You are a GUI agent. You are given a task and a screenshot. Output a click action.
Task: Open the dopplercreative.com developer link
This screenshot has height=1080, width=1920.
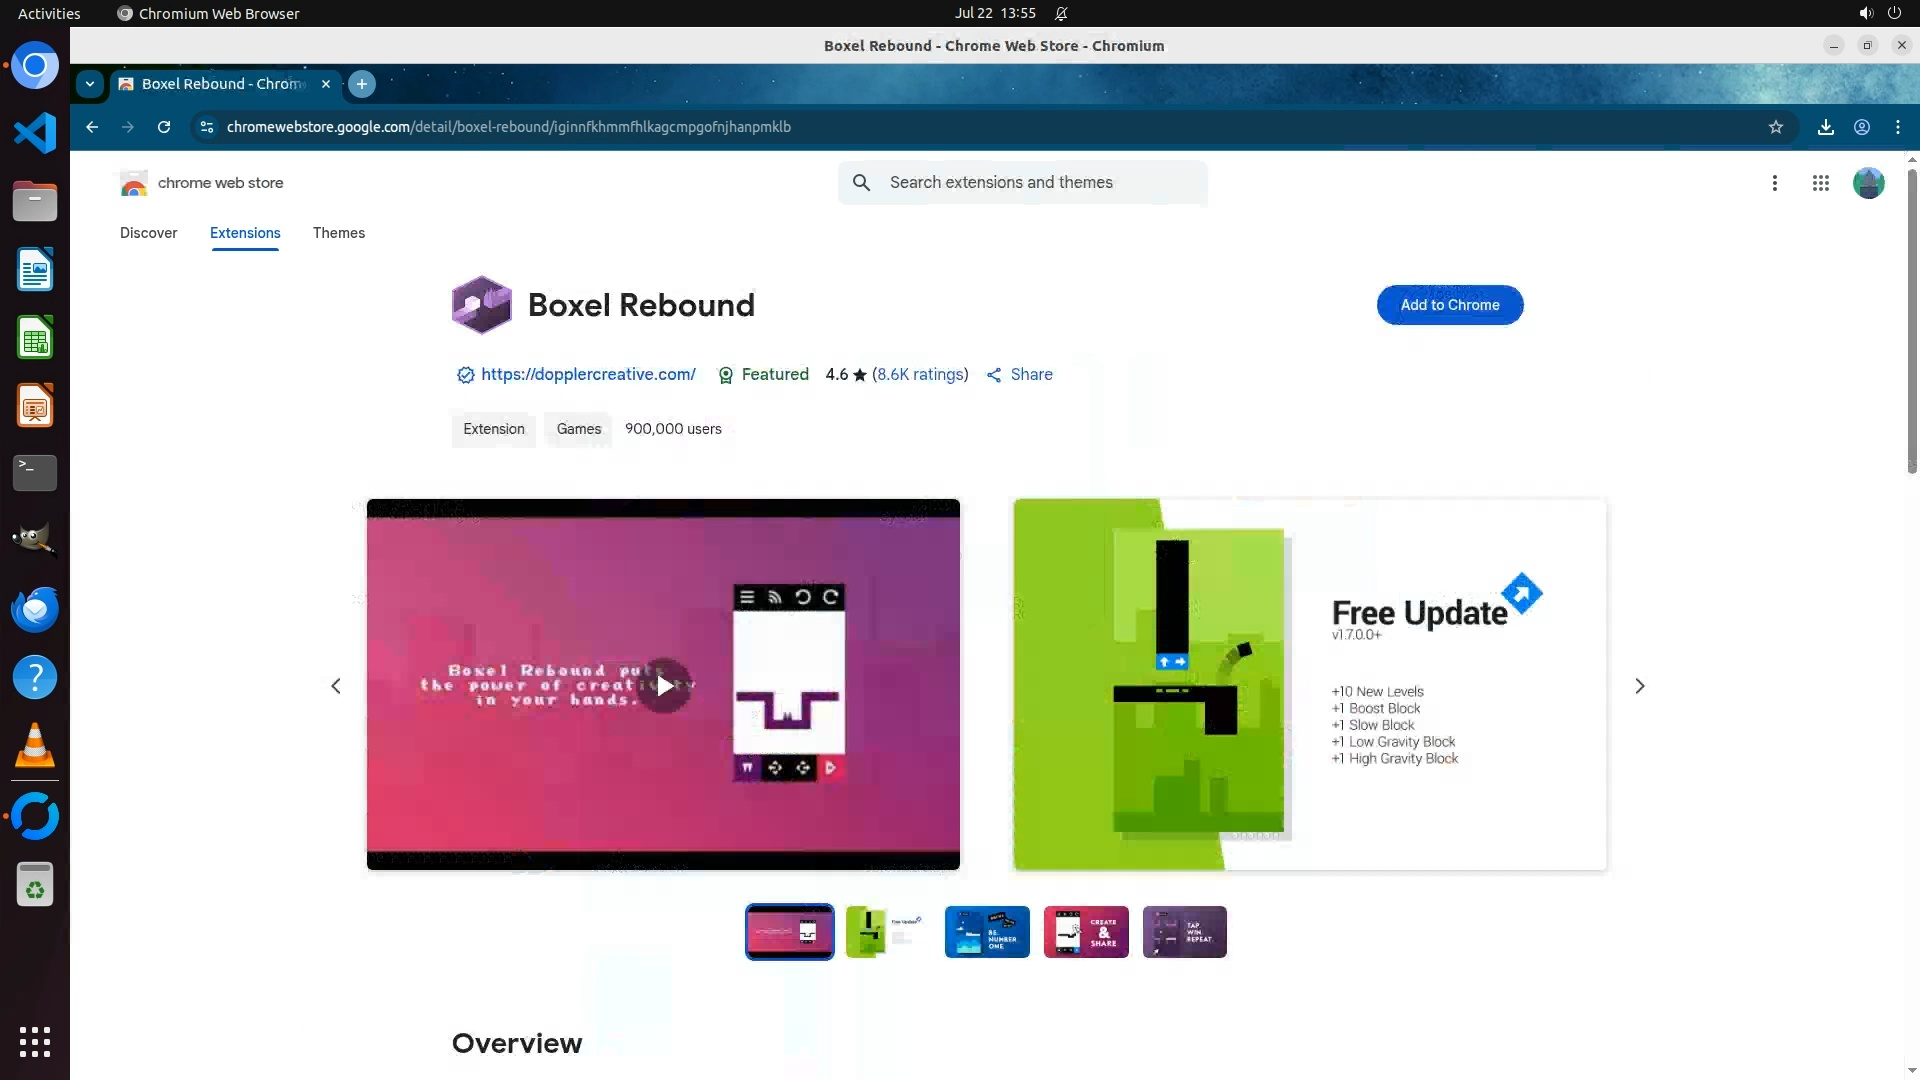tap(588, 374)
